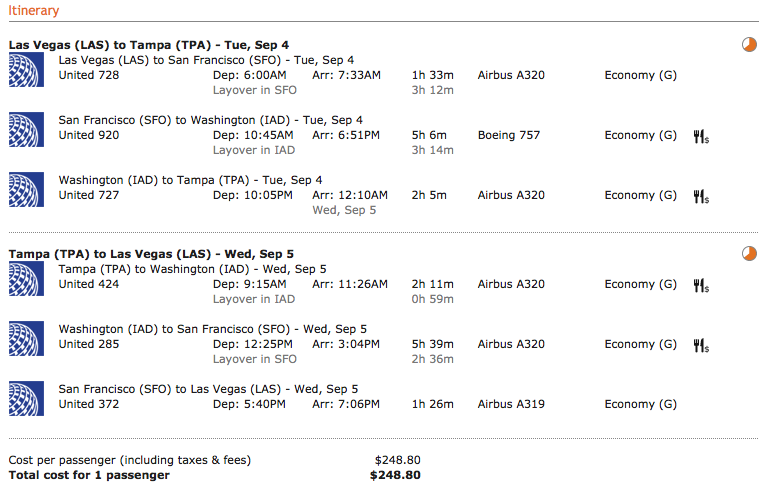The width and height of the screenshot is (774, 491).
Task: Click the 0h 59m layover duration
Action: coord(432,299)
